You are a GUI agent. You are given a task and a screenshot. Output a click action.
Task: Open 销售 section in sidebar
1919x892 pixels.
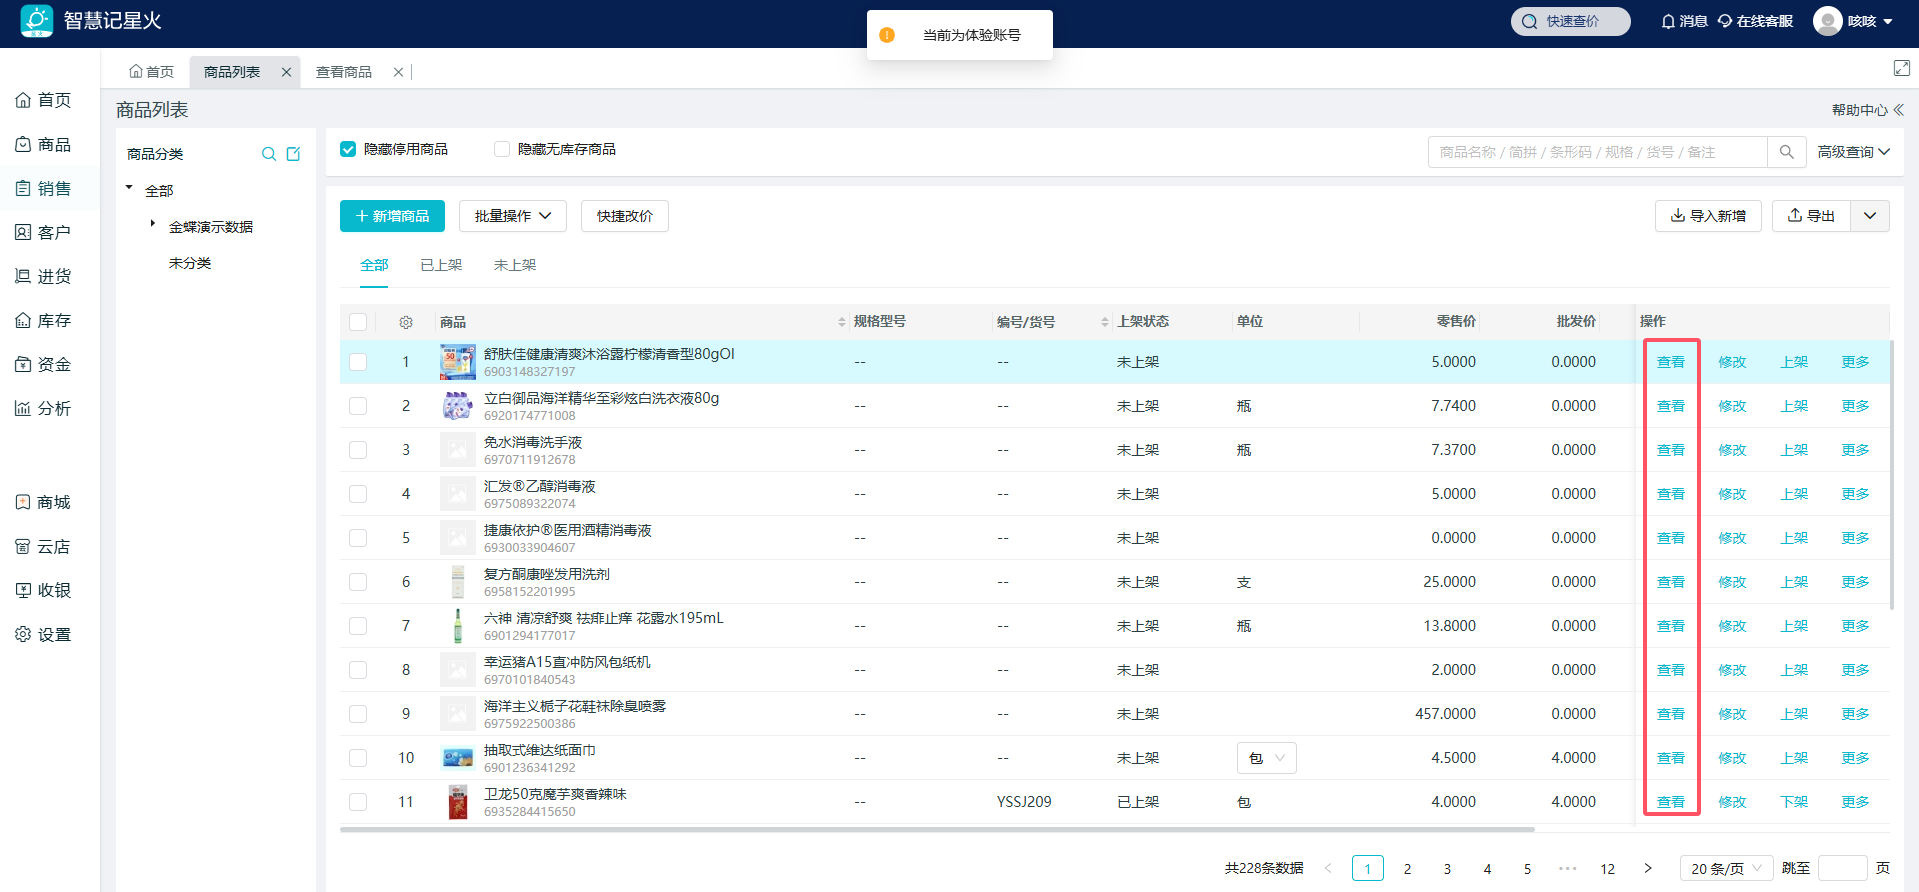pos(43,189)
